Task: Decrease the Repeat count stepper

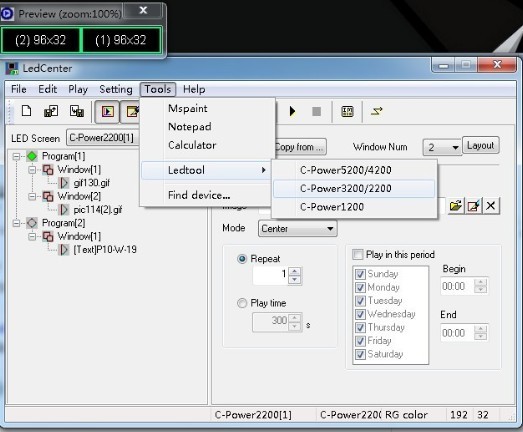Action: pyautogui.click(x=295, y=280)
